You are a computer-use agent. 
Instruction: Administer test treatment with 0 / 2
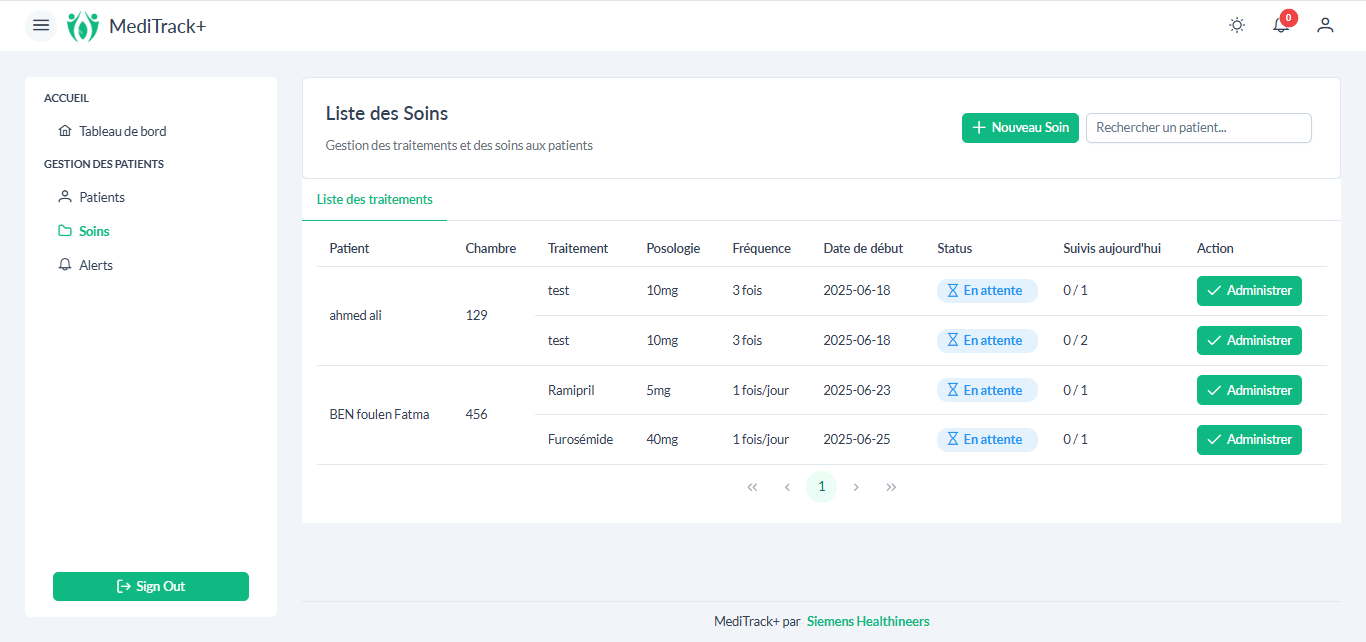coord(1249,341)
